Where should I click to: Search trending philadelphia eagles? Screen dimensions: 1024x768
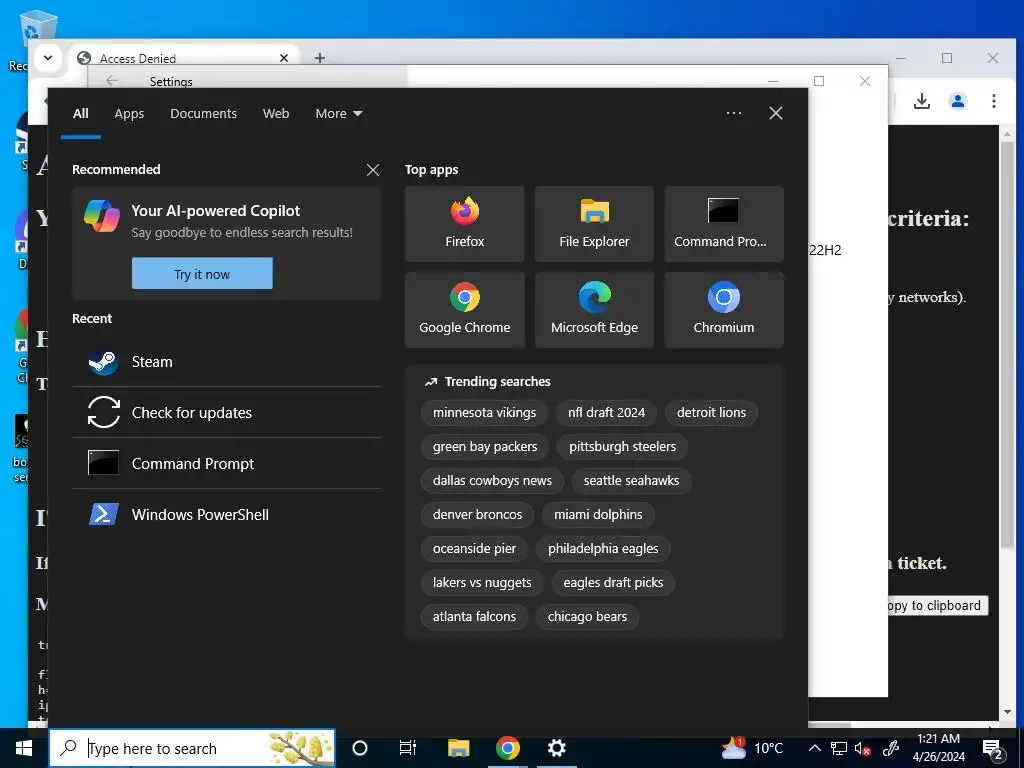pos(603,549)
